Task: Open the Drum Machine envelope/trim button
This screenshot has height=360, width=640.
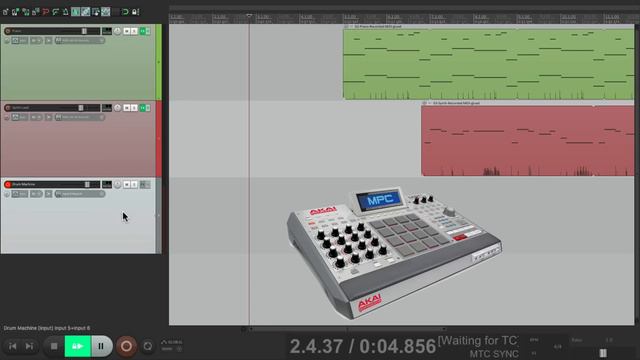Action: point(20,194)
